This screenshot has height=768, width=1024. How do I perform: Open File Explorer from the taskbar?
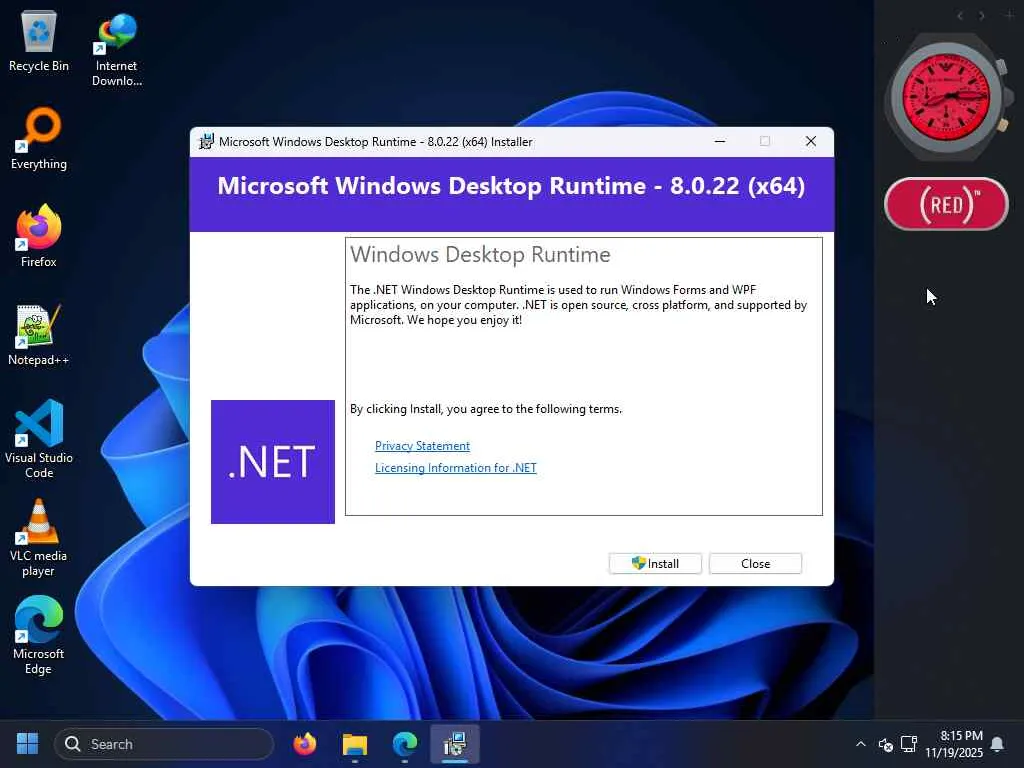355,744
